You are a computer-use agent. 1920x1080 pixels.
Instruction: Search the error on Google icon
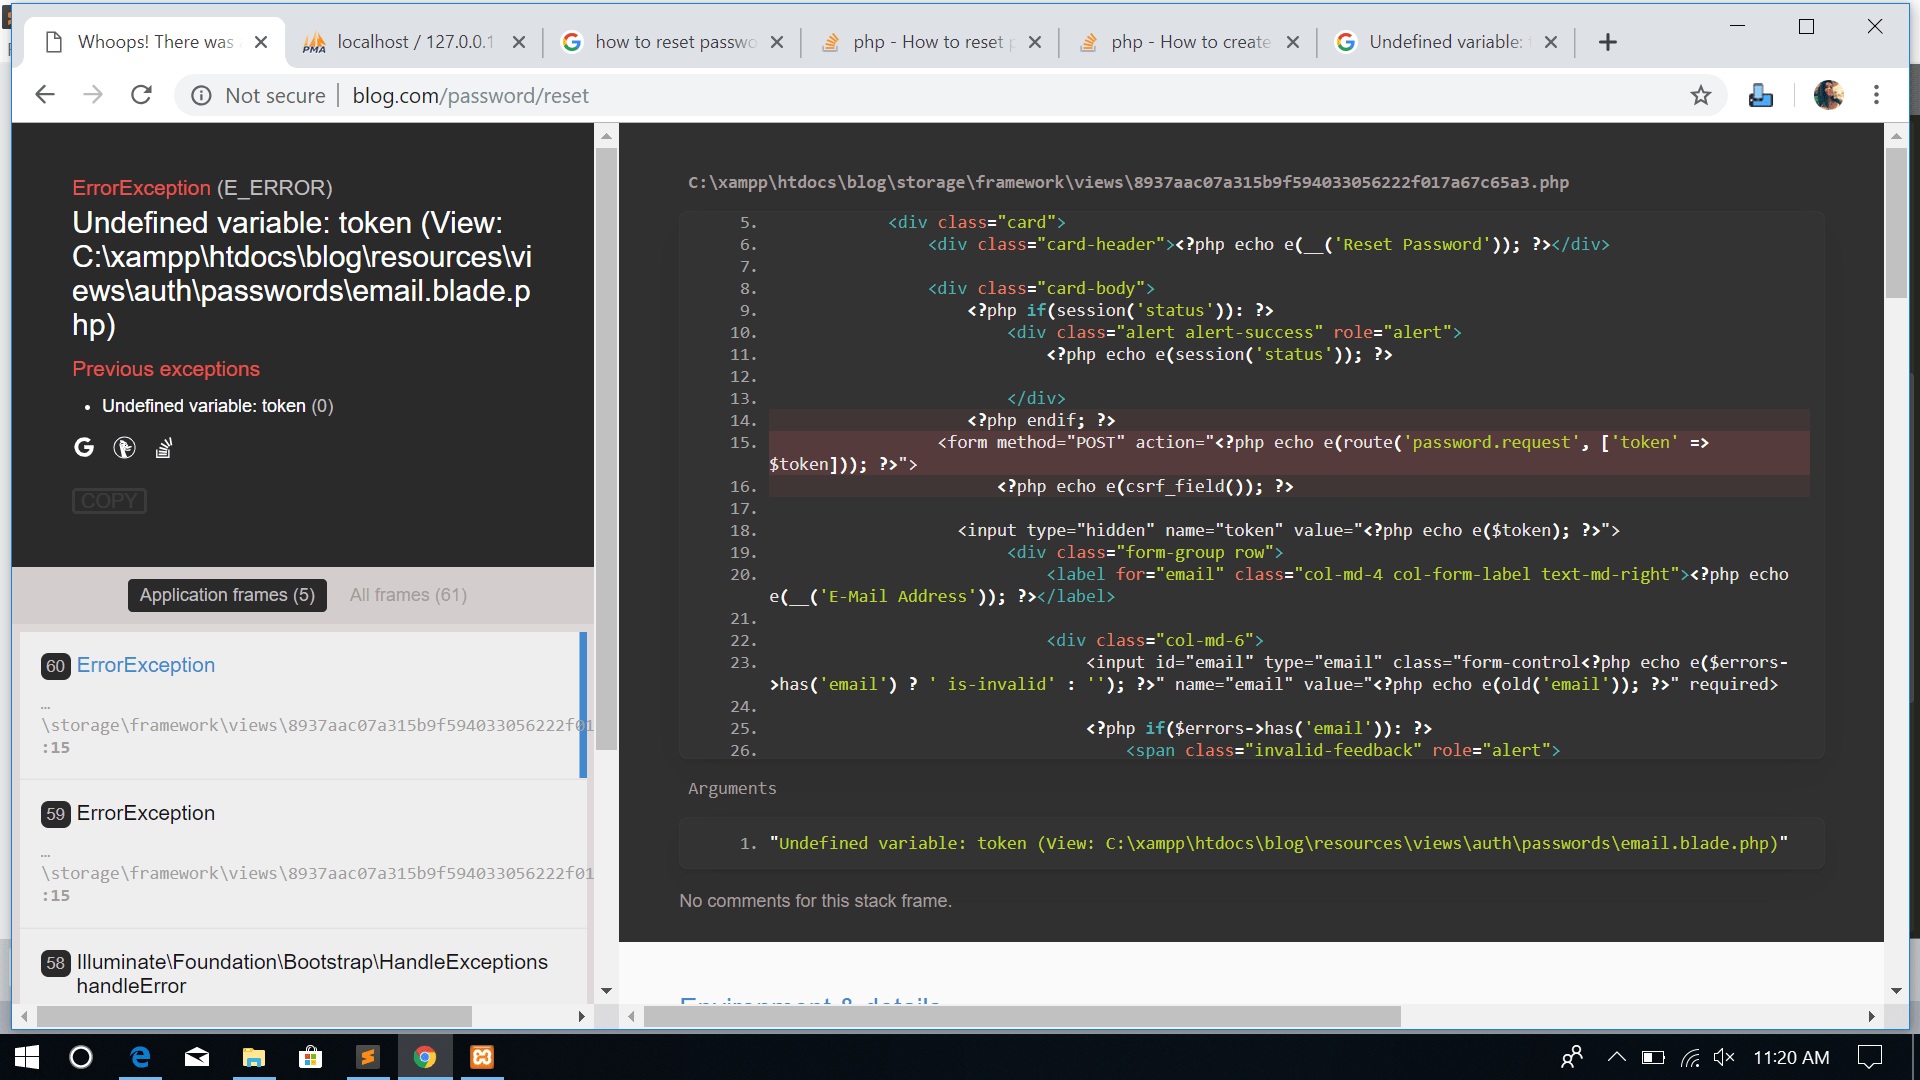84,448
